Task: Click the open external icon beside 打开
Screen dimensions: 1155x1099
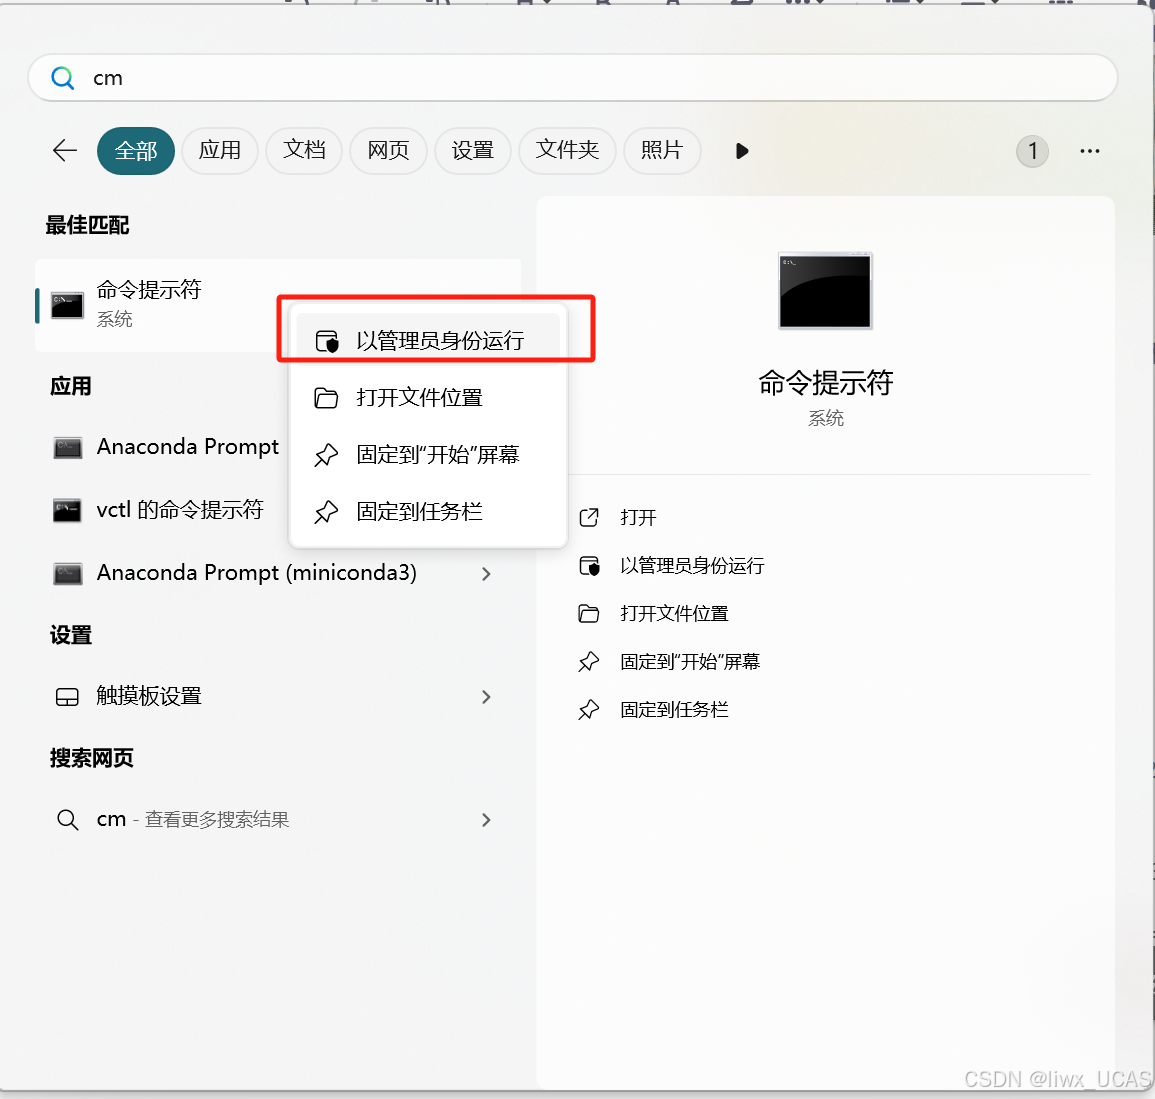Action: coord(589,517)
